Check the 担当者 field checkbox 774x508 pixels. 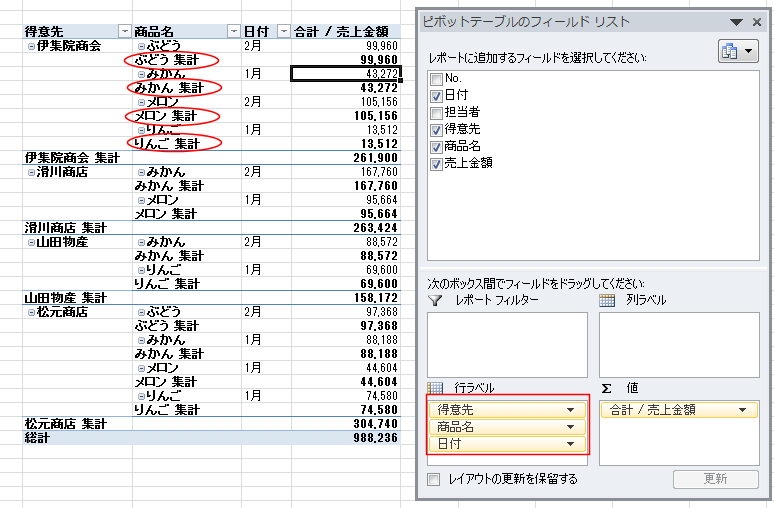tap(436, 113)
